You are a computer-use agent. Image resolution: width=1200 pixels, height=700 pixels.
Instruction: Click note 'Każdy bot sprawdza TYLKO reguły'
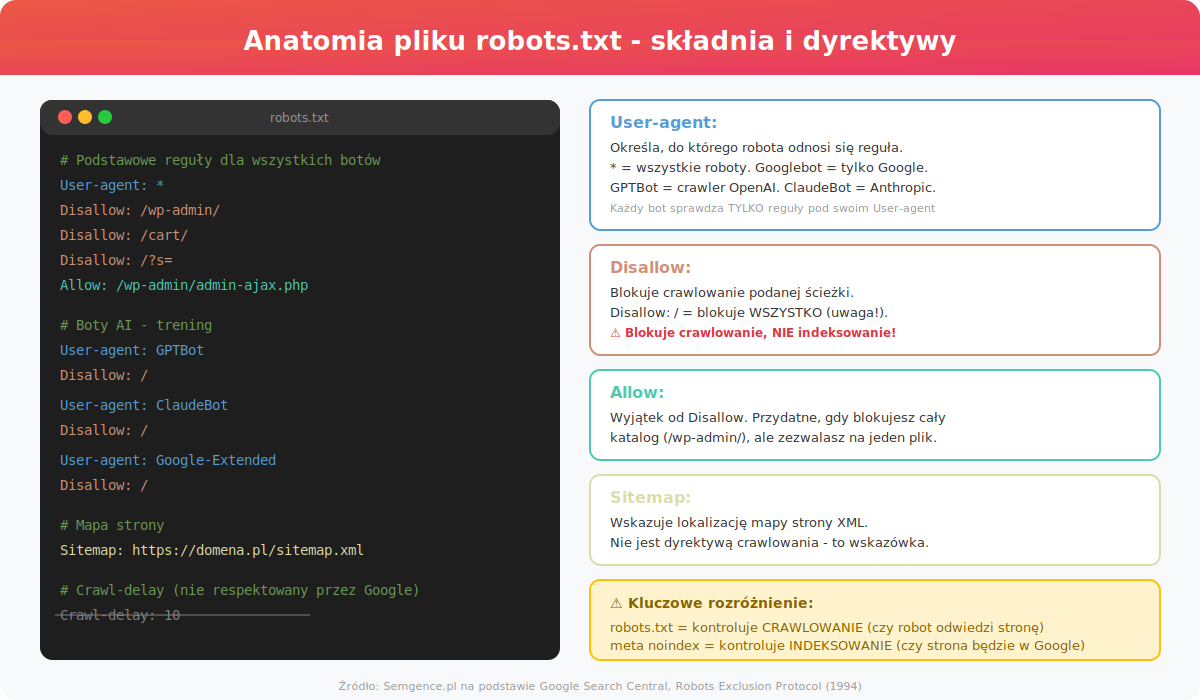click(x=772, y=208)
